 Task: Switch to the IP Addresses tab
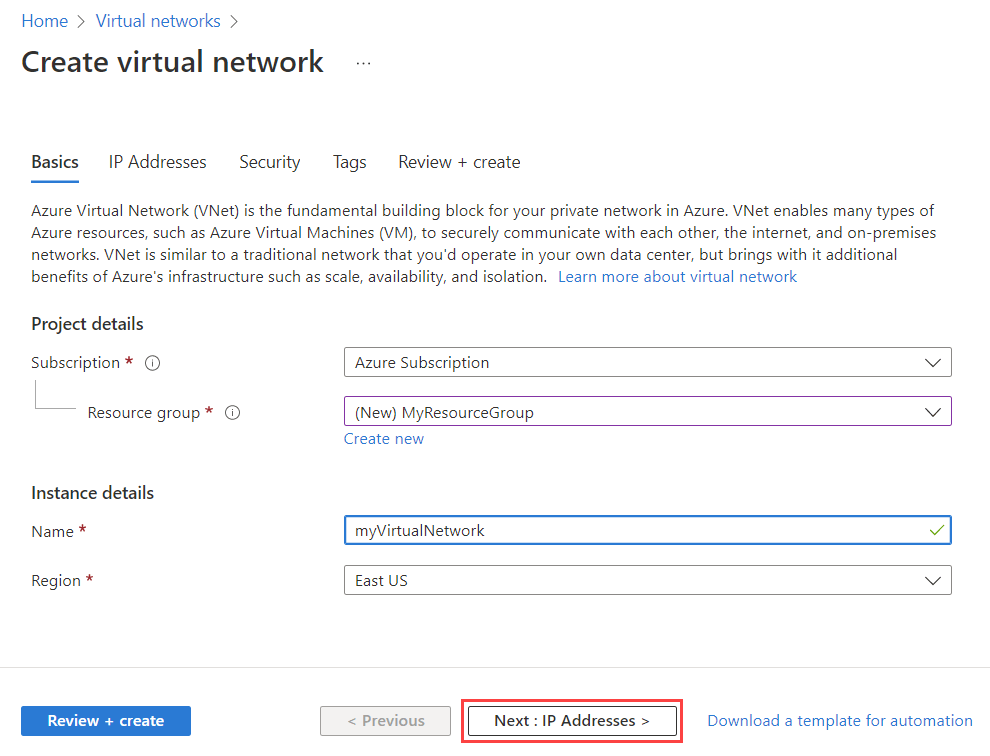coord(157,162)
